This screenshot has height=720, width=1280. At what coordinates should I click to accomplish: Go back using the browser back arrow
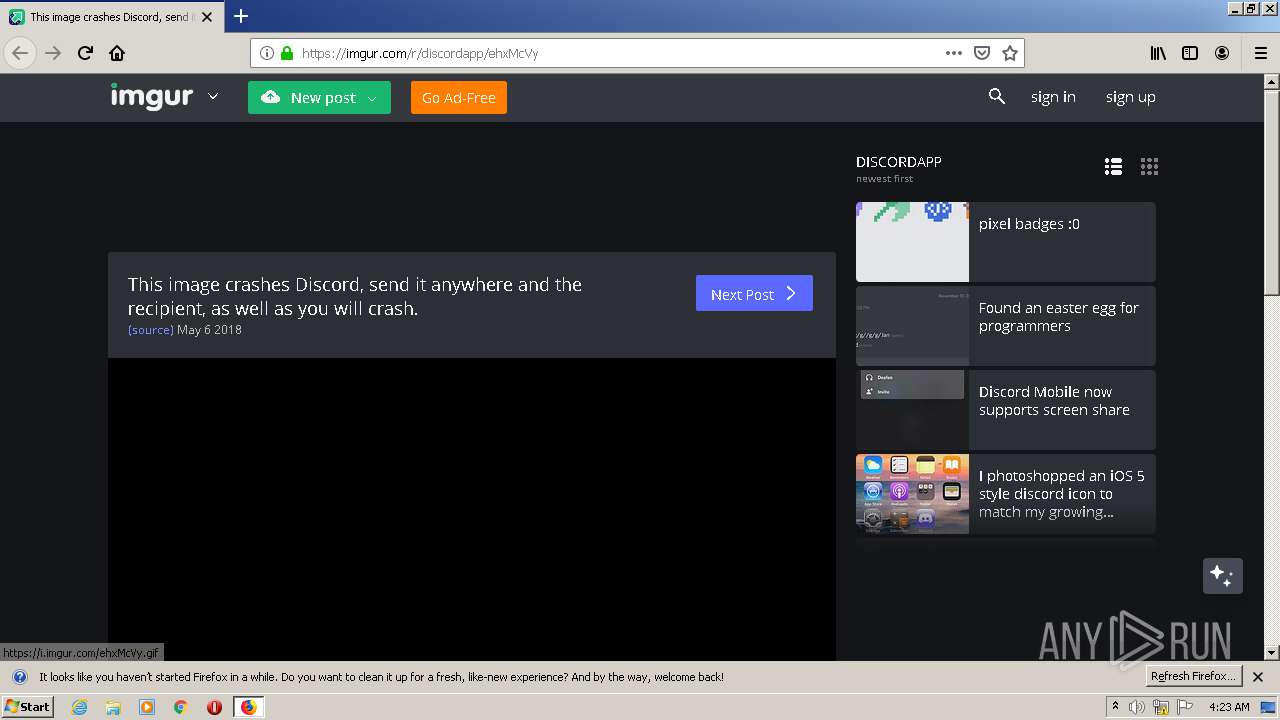20,53
